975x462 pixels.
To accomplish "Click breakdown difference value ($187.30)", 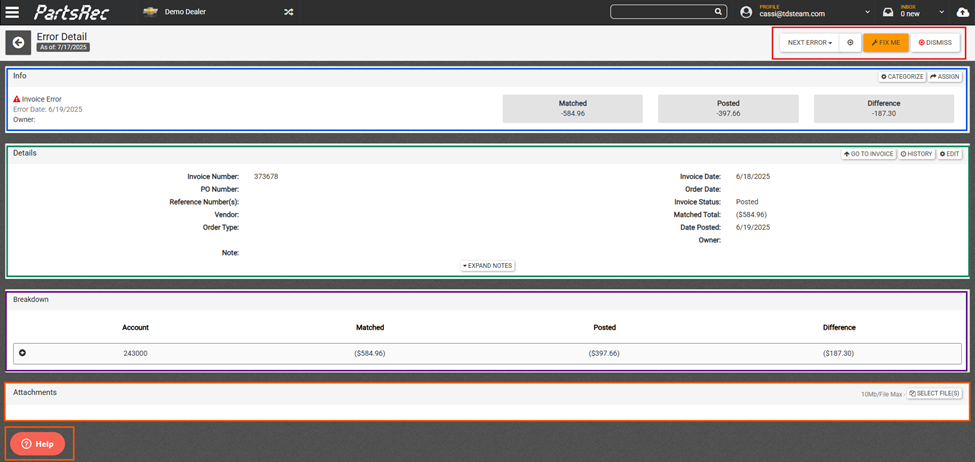I will click(838, 353).
